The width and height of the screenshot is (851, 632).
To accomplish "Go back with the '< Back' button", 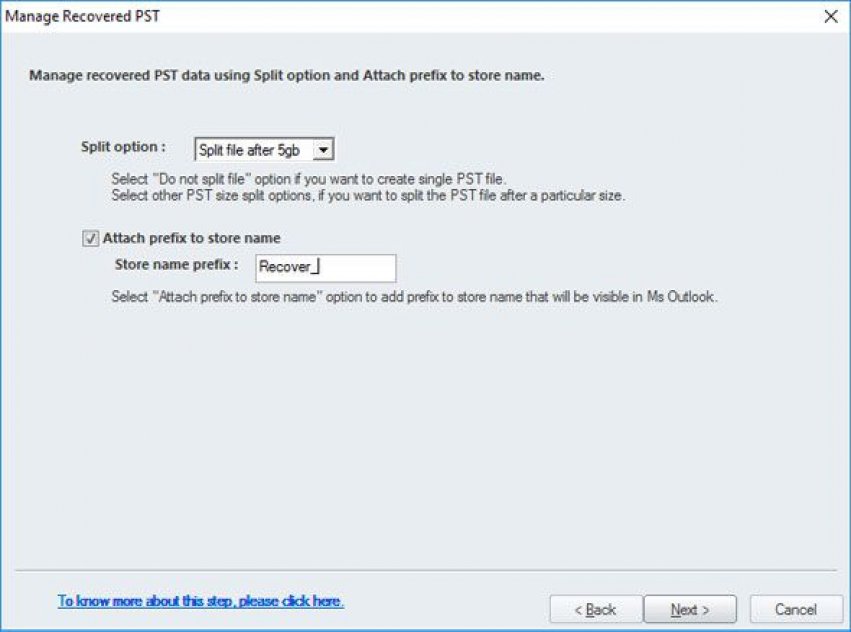I will click(x=596, y=610).
